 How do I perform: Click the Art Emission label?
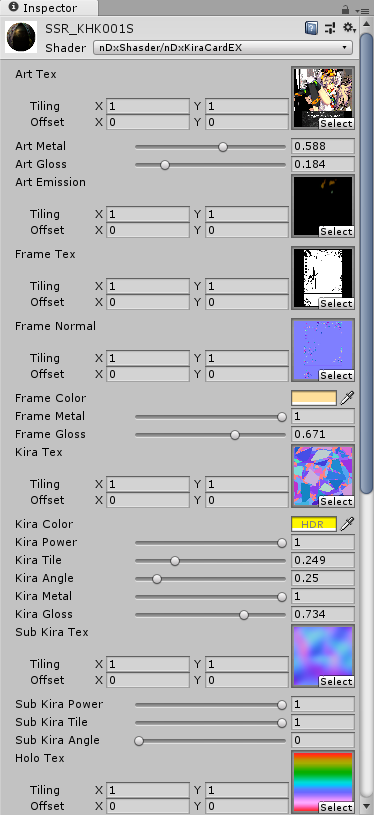coord(50,182)
